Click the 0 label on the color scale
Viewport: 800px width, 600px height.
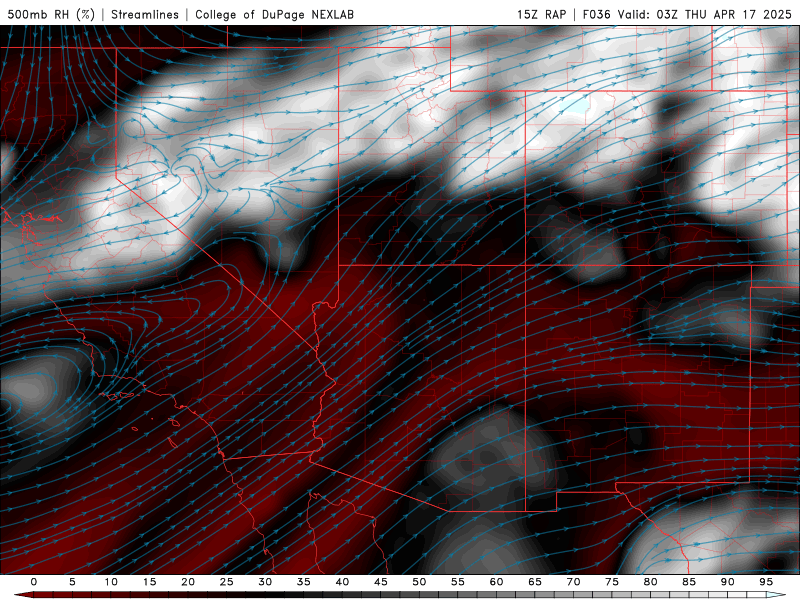[x=34, y=582]
